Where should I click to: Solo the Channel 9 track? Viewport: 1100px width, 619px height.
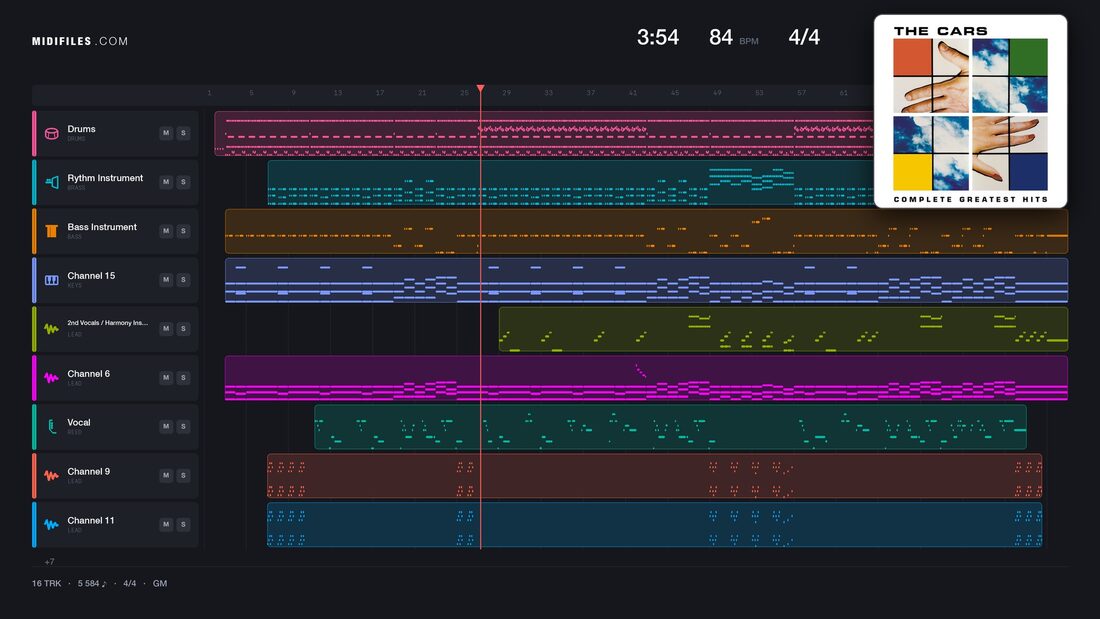[183, 475]
